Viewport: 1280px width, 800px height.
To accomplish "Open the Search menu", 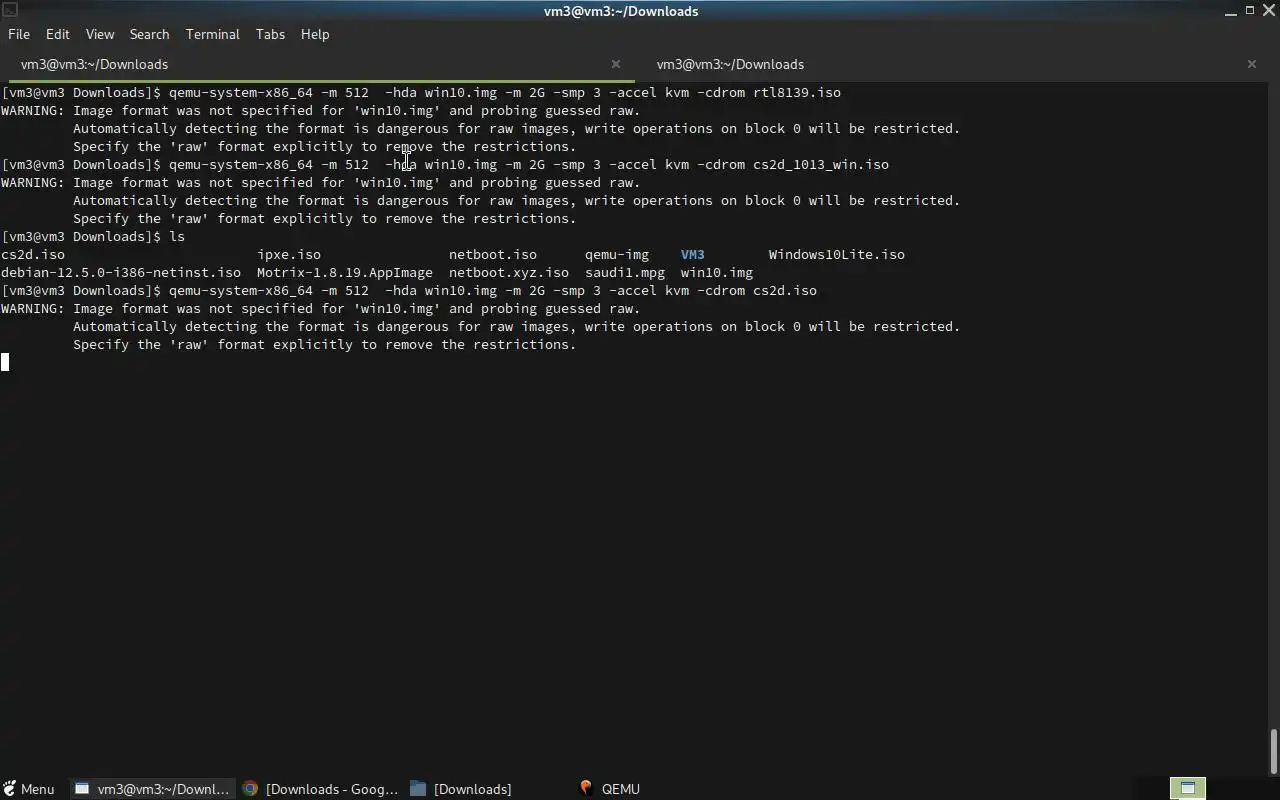I will (x=149, y=34).
